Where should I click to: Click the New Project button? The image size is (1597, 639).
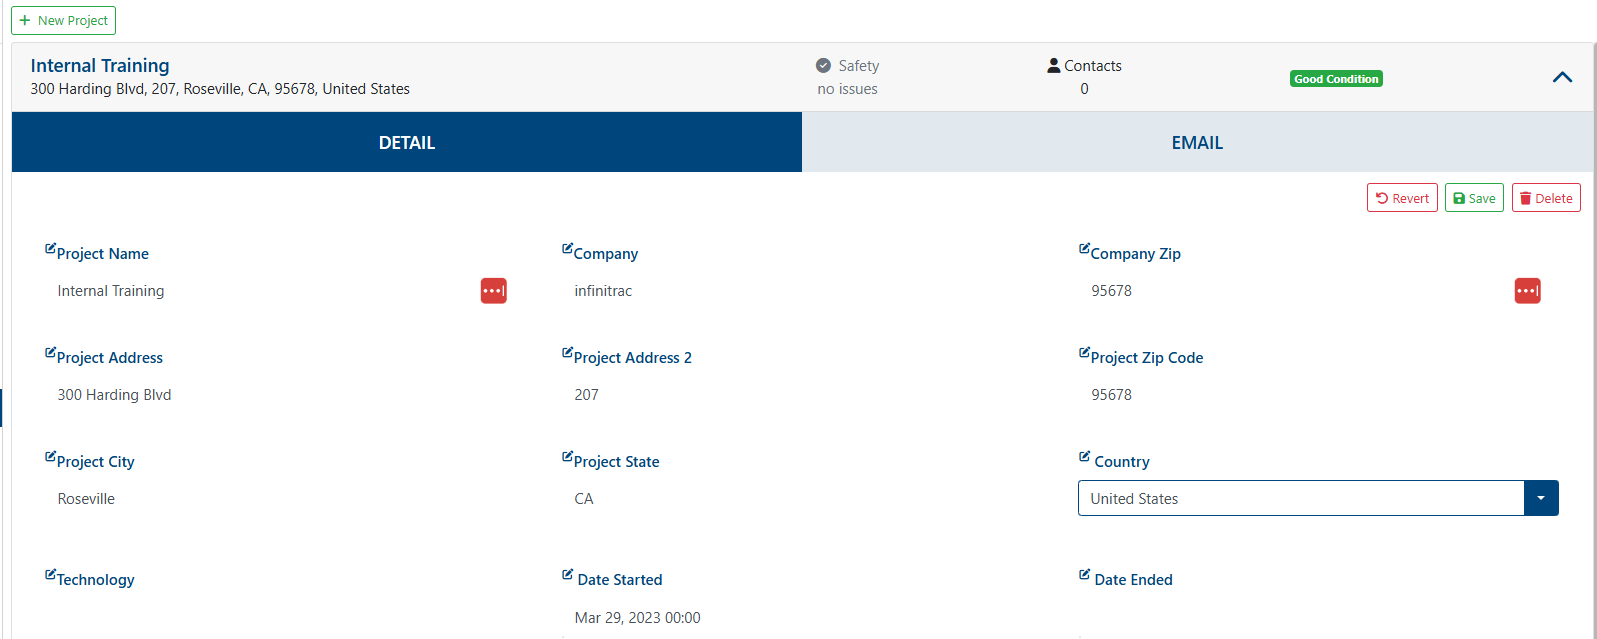(x=64, y=20)
